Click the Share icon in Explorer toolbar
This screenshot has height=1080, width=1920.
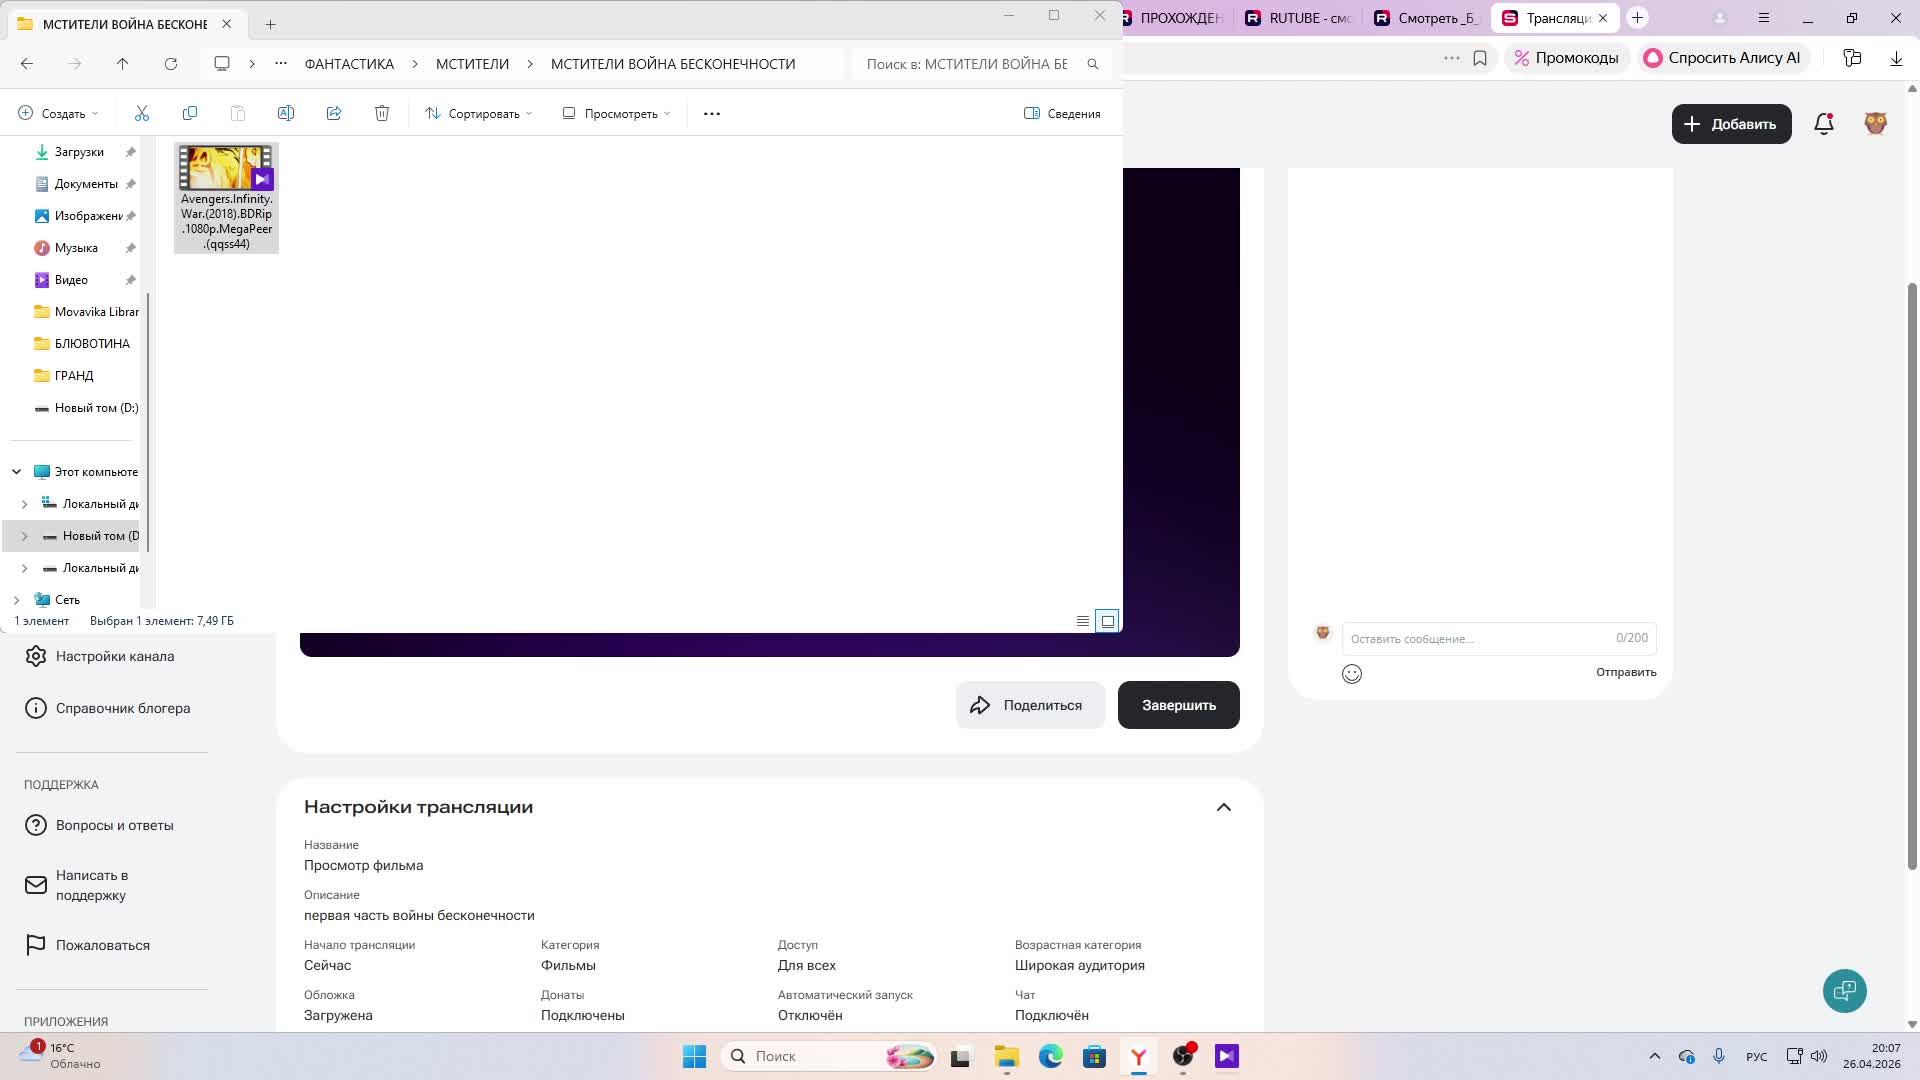pyautogui.click(x=334, y=114)
